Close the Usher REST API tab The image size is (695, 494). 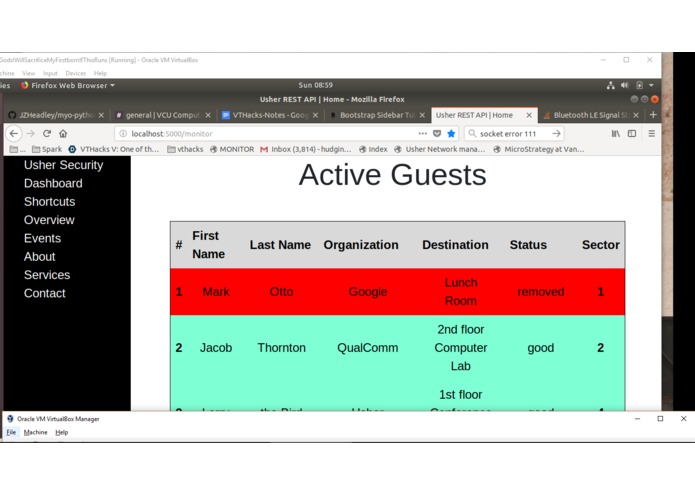tap(529, 115)
